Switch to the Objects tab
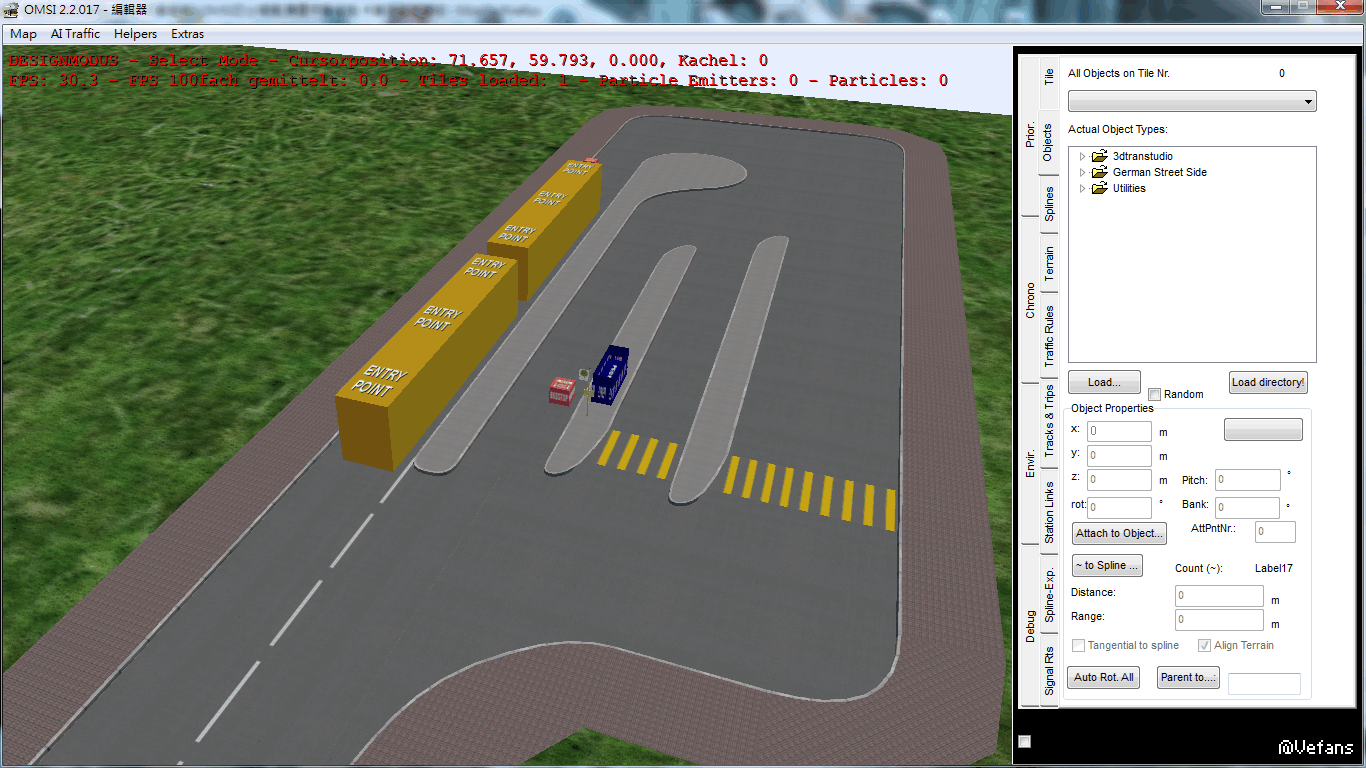 tap(1048, 143)
